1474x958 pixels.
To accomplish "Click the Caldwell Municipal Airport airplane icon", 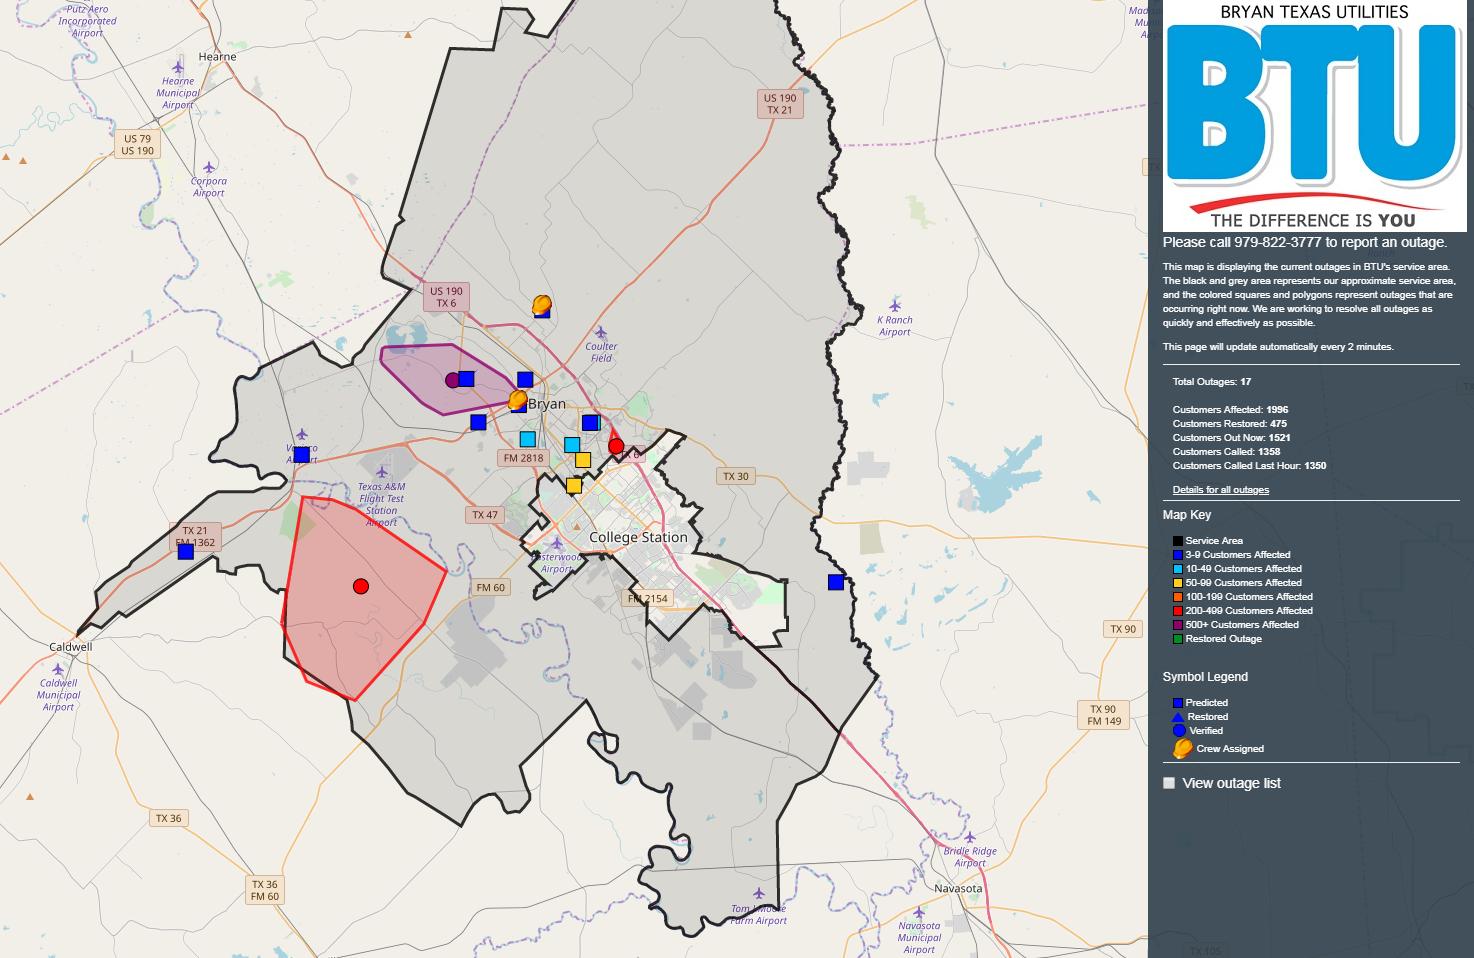I will tap(58, 670).
